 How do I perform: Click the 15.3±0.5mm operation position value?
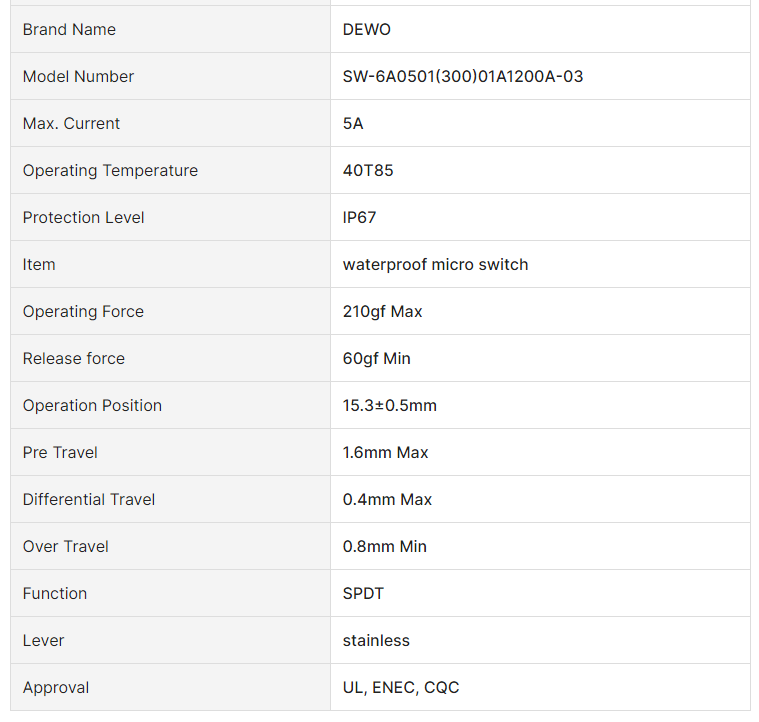[x=389, y=406]
